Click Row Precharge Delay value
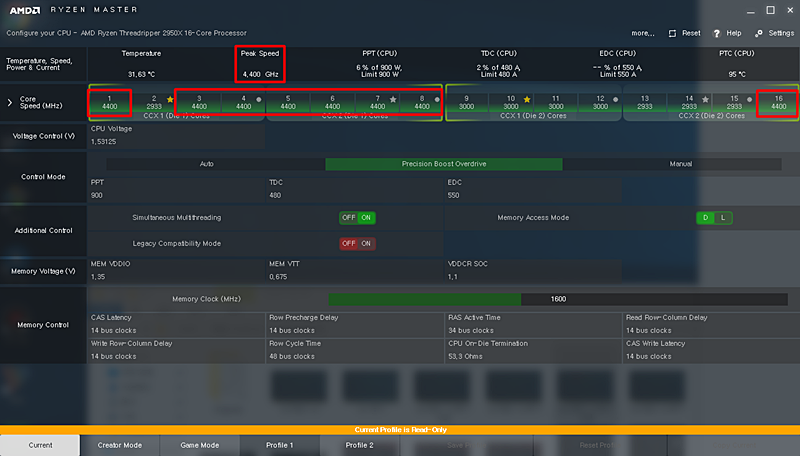 (292, 331)
